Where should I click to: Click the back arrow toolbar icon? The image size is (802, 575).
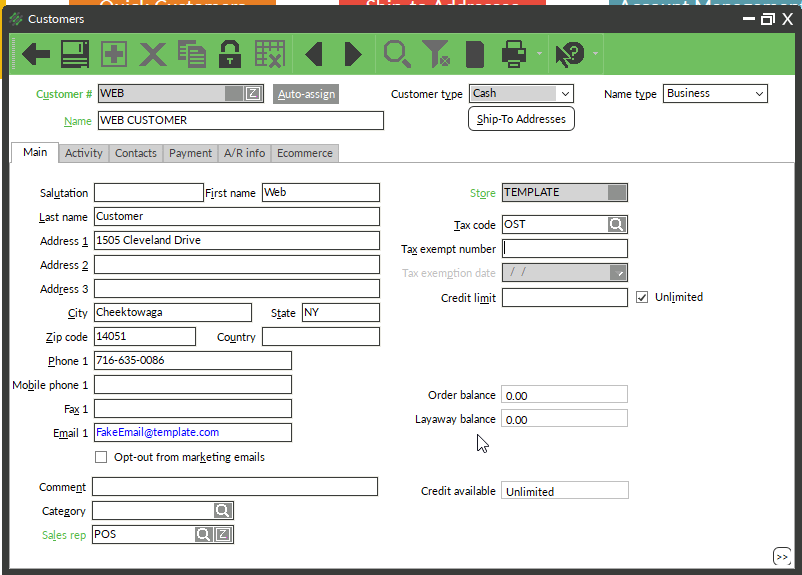tap(36, 54)
